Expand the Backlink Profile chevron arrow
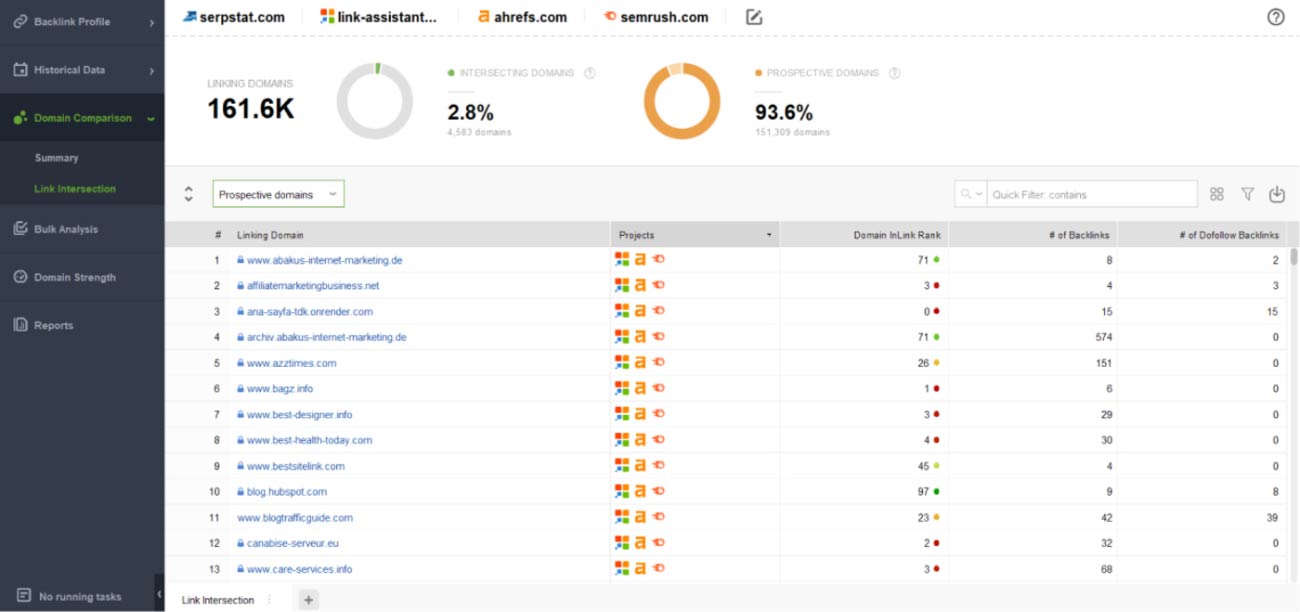The image size is (1300, 612). pos(151,22)
